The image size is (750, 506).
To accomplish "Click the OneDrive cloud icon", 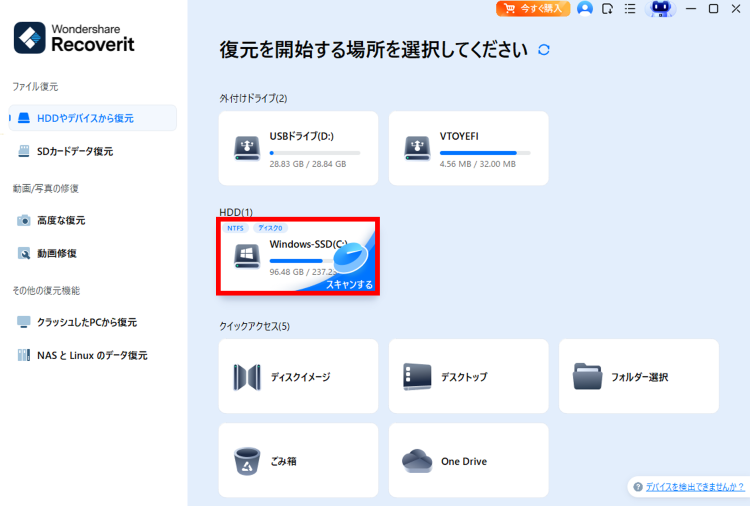I will pos(417,461).
